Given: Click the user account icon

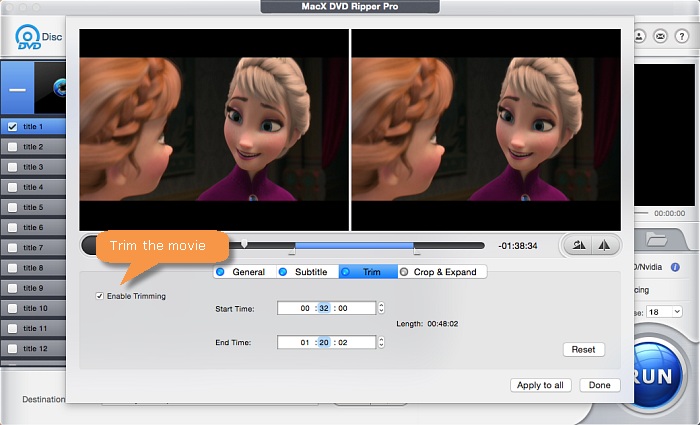Looking at the screenshot, I should tap(639, 36).
